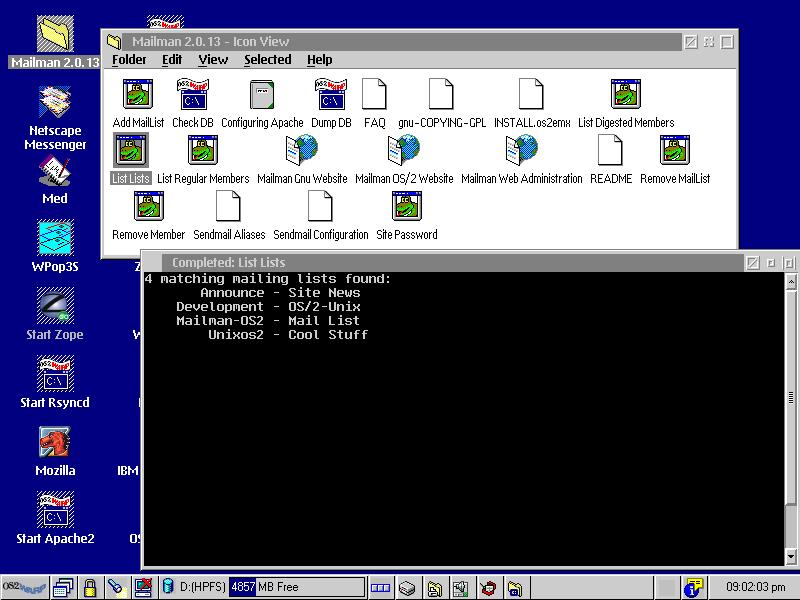Select the Start Apache2 desktop icon
800x600 pixels.
[x=55, y=509]
